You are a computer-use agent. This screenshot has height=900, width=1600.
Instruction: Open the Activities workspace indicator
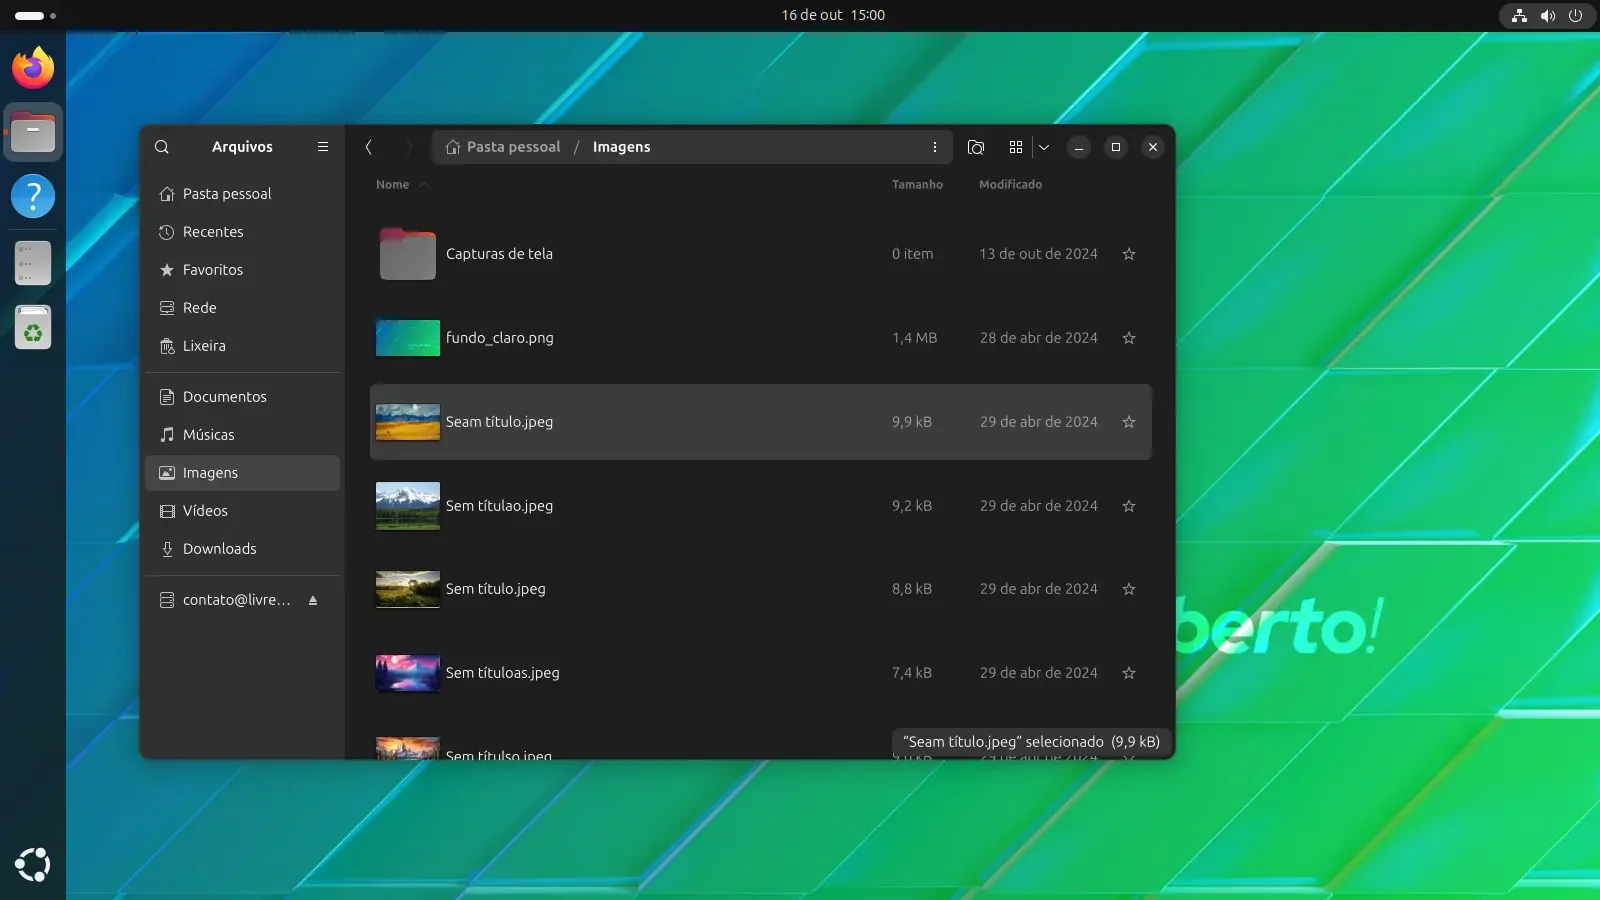[x=35, y=15]
